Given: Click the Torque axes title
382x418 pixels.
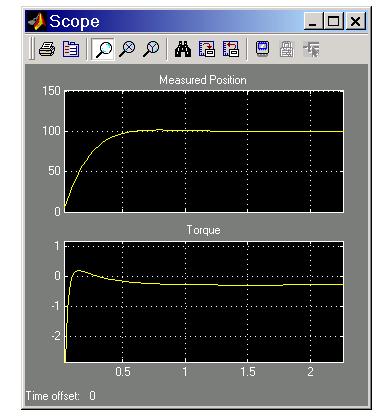Looking at the screenshot, I should coord(203,230).
